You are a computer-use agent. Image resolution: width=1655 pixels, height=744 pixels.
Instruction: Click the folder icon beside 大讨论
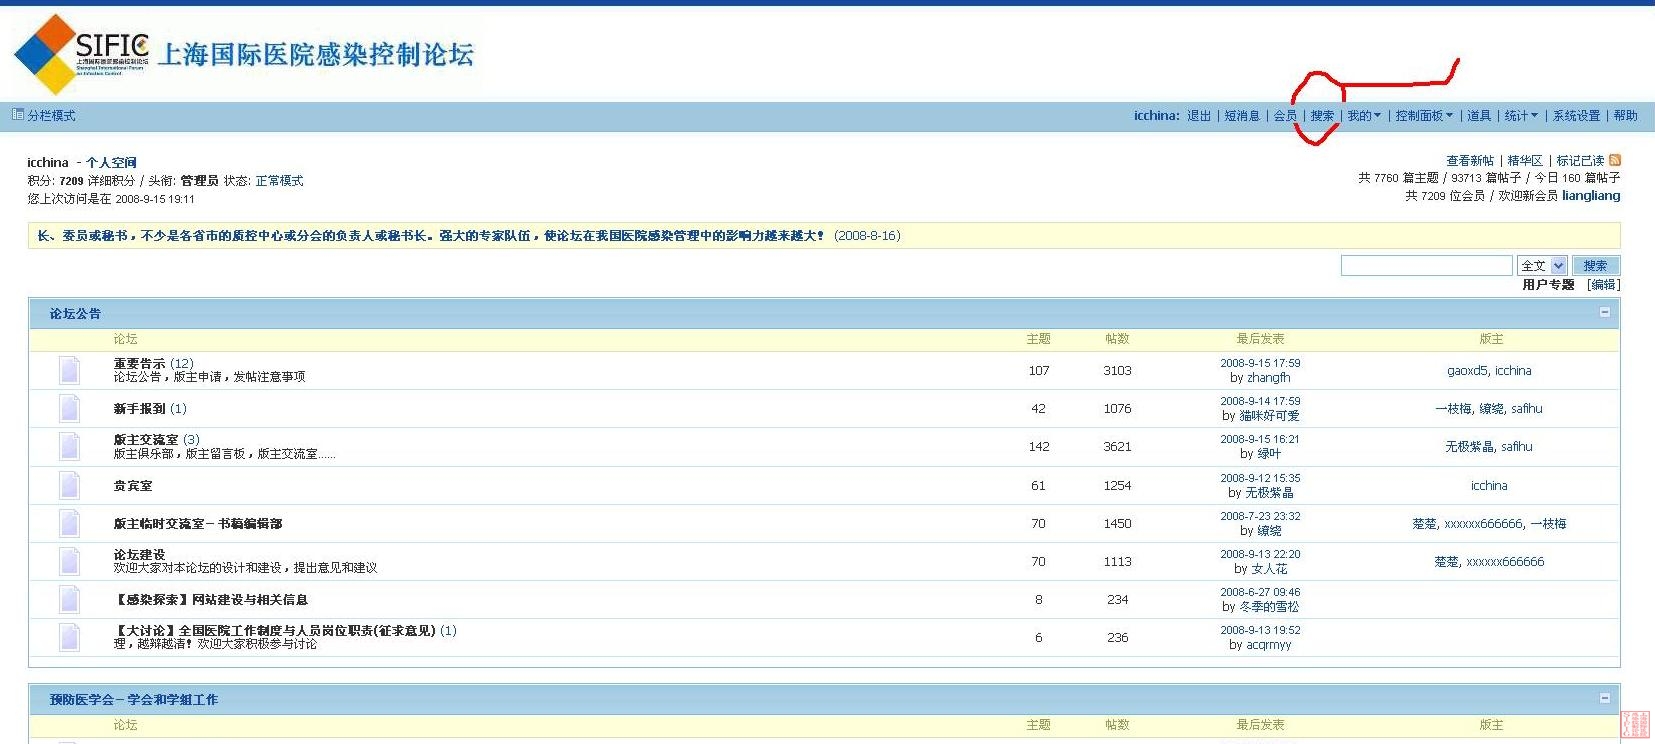(69, 637)
